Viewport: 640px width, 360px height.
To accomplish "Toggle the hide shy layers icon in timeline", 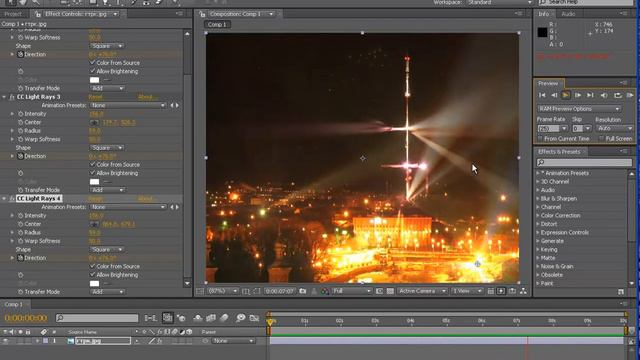I will [x=198, y=318].
